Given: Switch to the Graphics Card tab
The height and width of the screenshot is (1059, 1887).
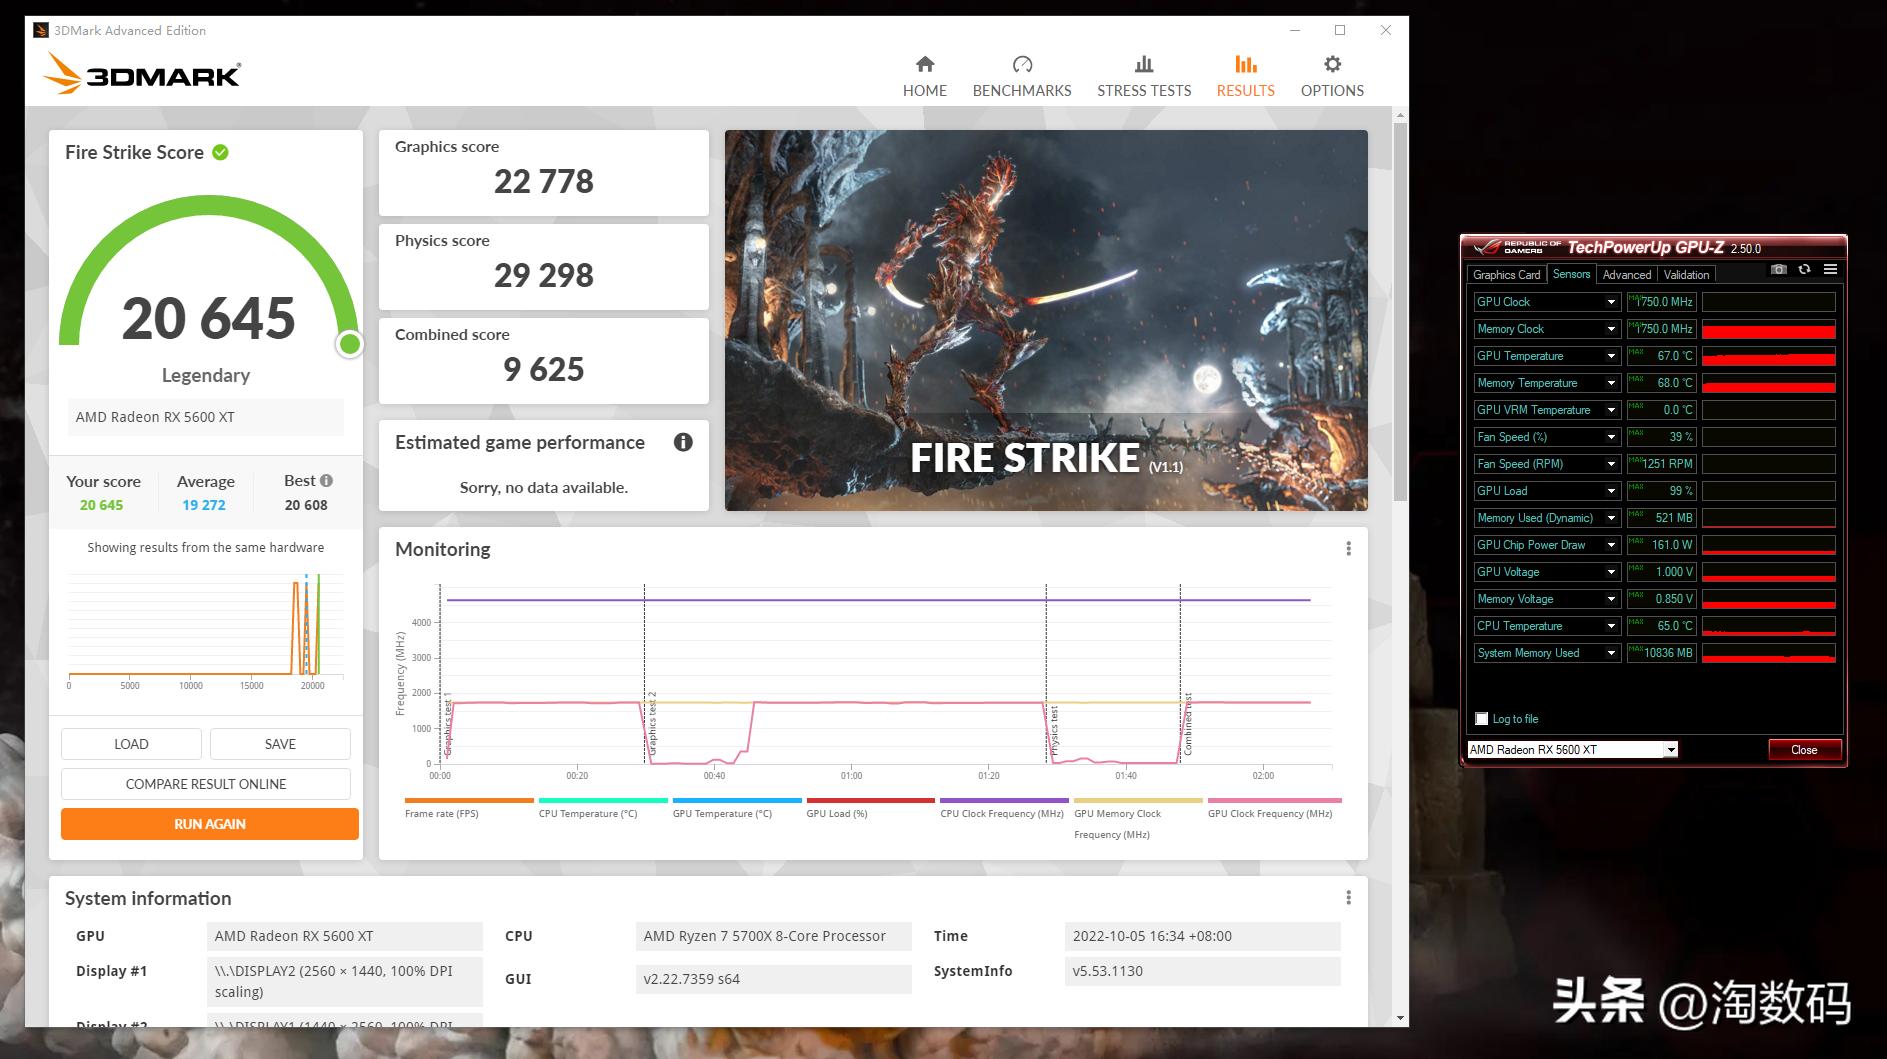Looking at the screenshot, I should [x=1506, y=275].
